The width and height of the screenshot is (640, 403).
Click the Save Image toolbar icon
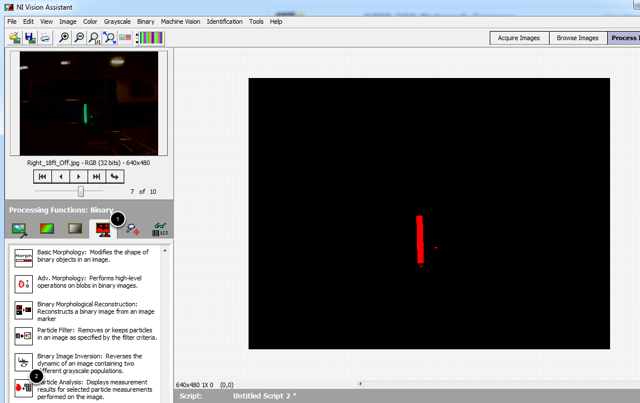coord(30,38)
